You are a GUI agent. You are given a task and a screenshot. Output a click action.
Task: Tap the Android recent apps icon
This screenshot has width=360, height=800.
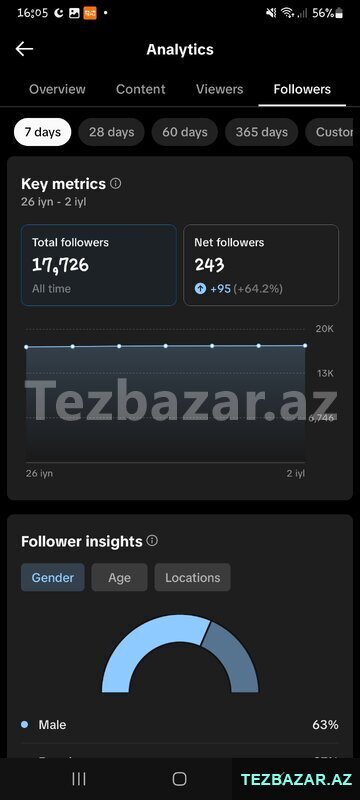point(79,779)
